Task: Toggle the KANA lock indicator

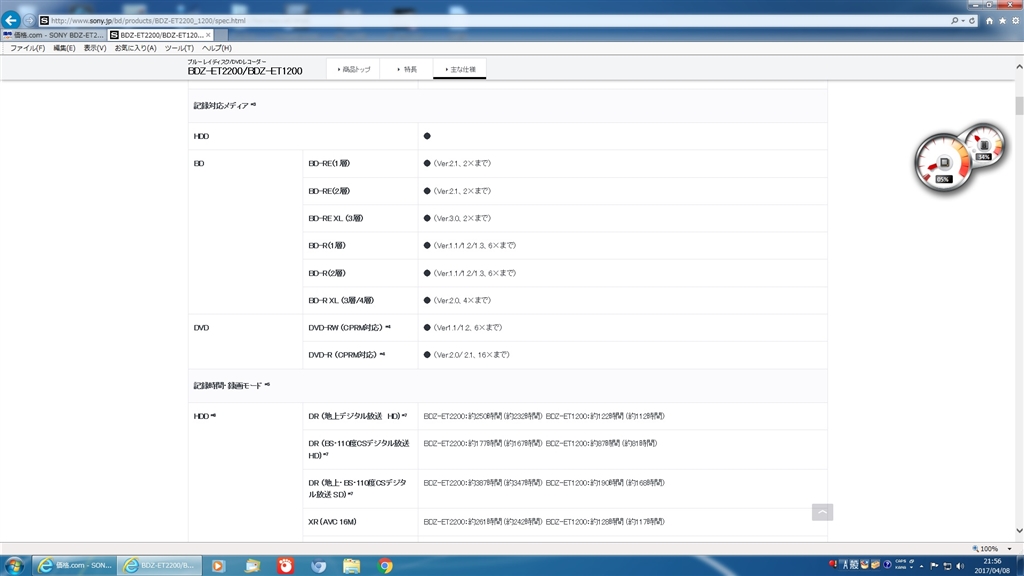Action: 901,568
